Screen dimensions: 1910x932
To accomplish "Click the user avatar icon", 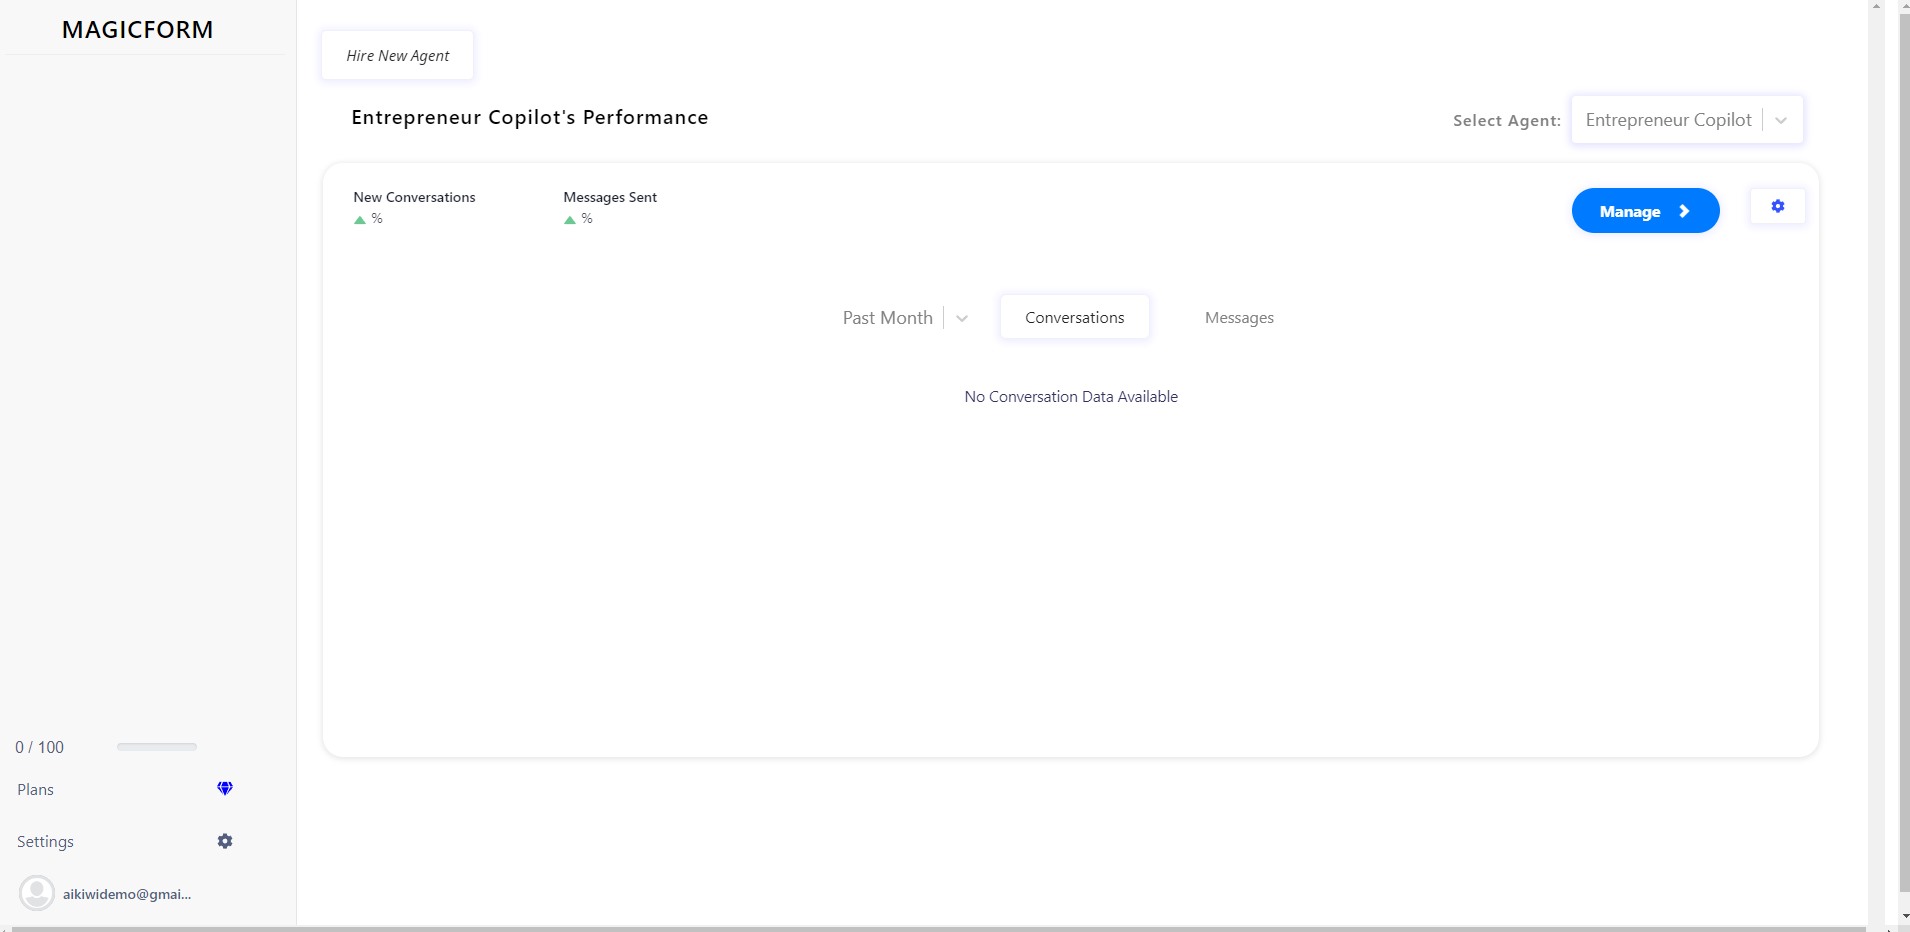I will point(37,893).
